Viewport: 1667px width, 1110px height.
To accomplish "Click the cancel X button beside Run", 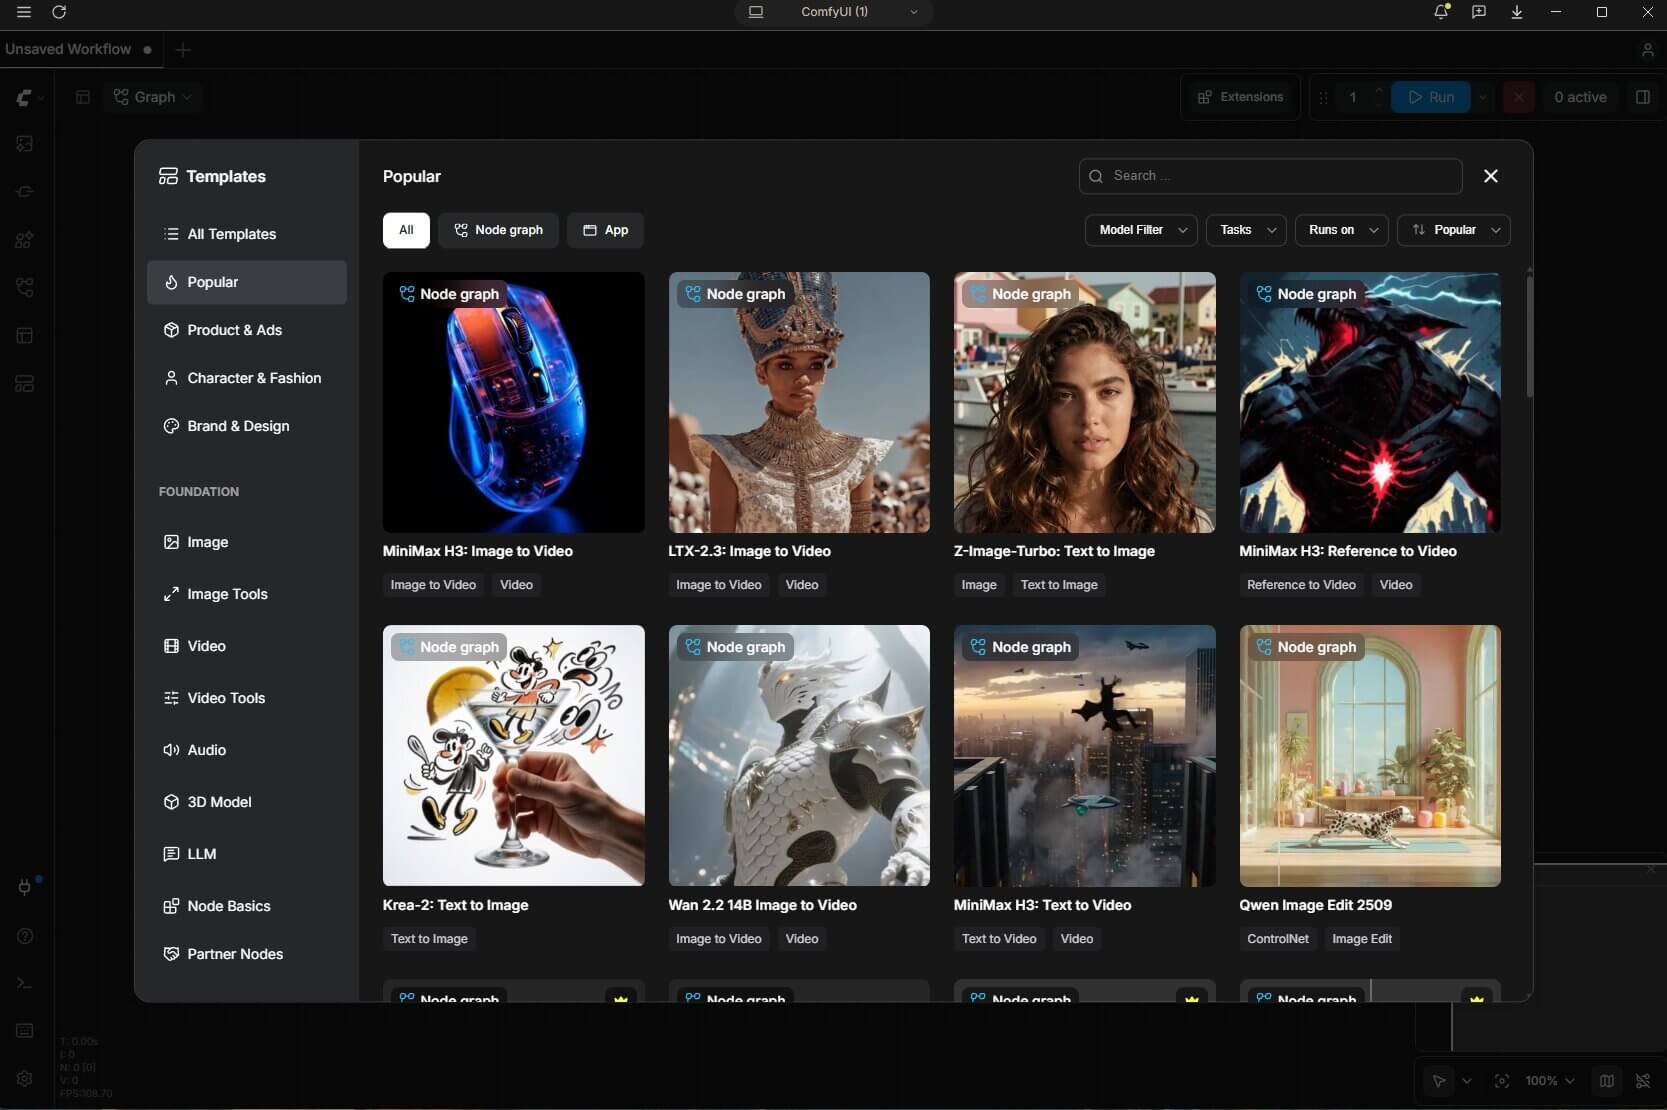I will [1518, 97].
